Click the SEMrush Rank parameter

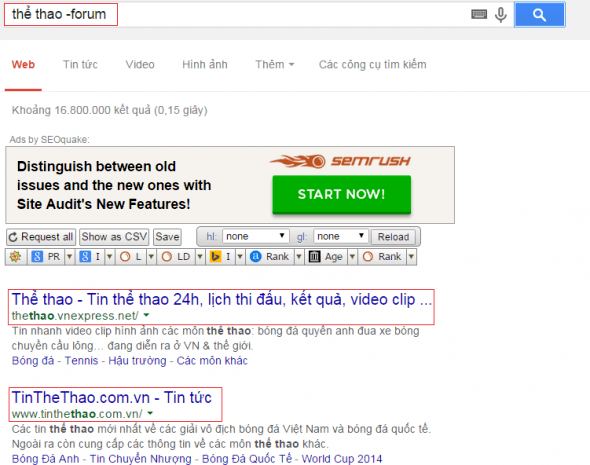click(x=382, y=257)
